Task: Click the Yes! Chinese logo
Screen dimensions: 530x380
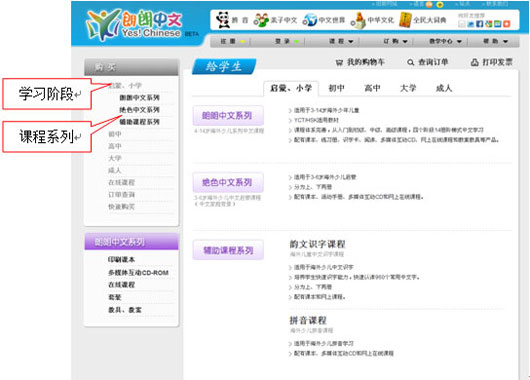Action: click(135, 24)
